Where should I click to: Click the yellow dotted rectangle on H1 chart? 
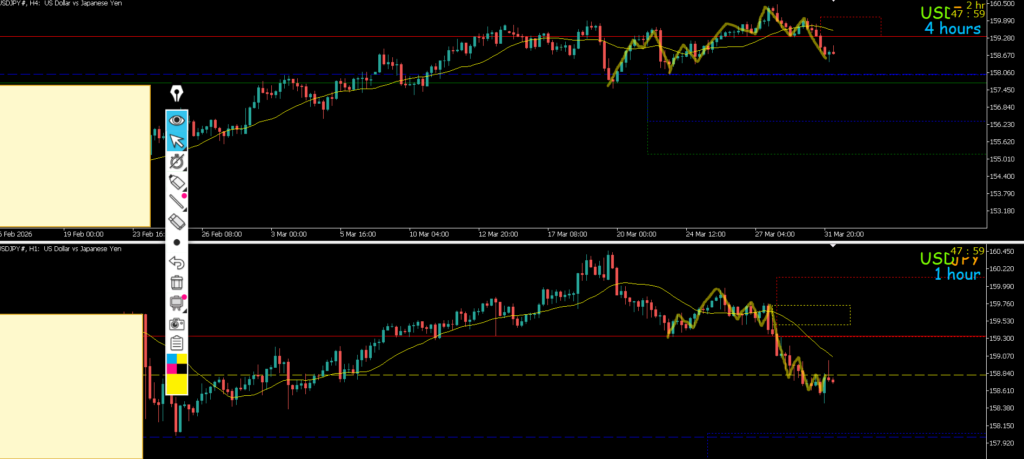click(813, 315)
